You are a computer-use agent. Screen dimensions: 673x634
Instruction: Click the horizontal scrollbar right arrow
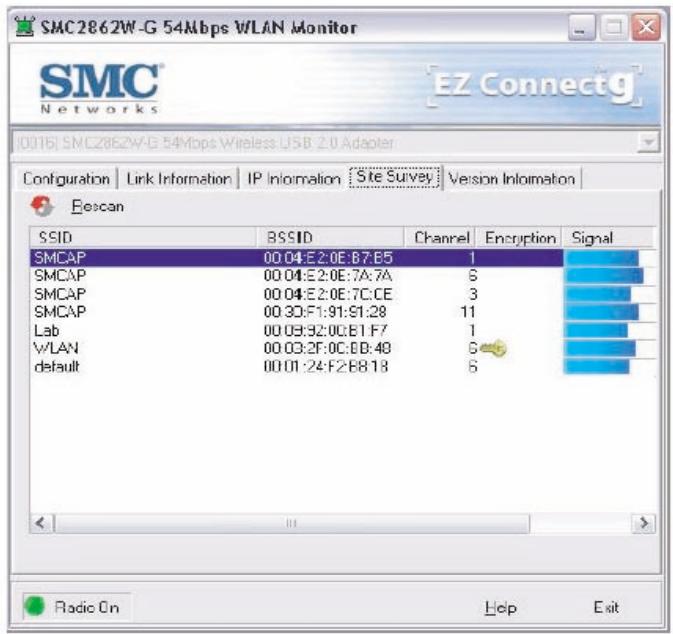[644, 523]
